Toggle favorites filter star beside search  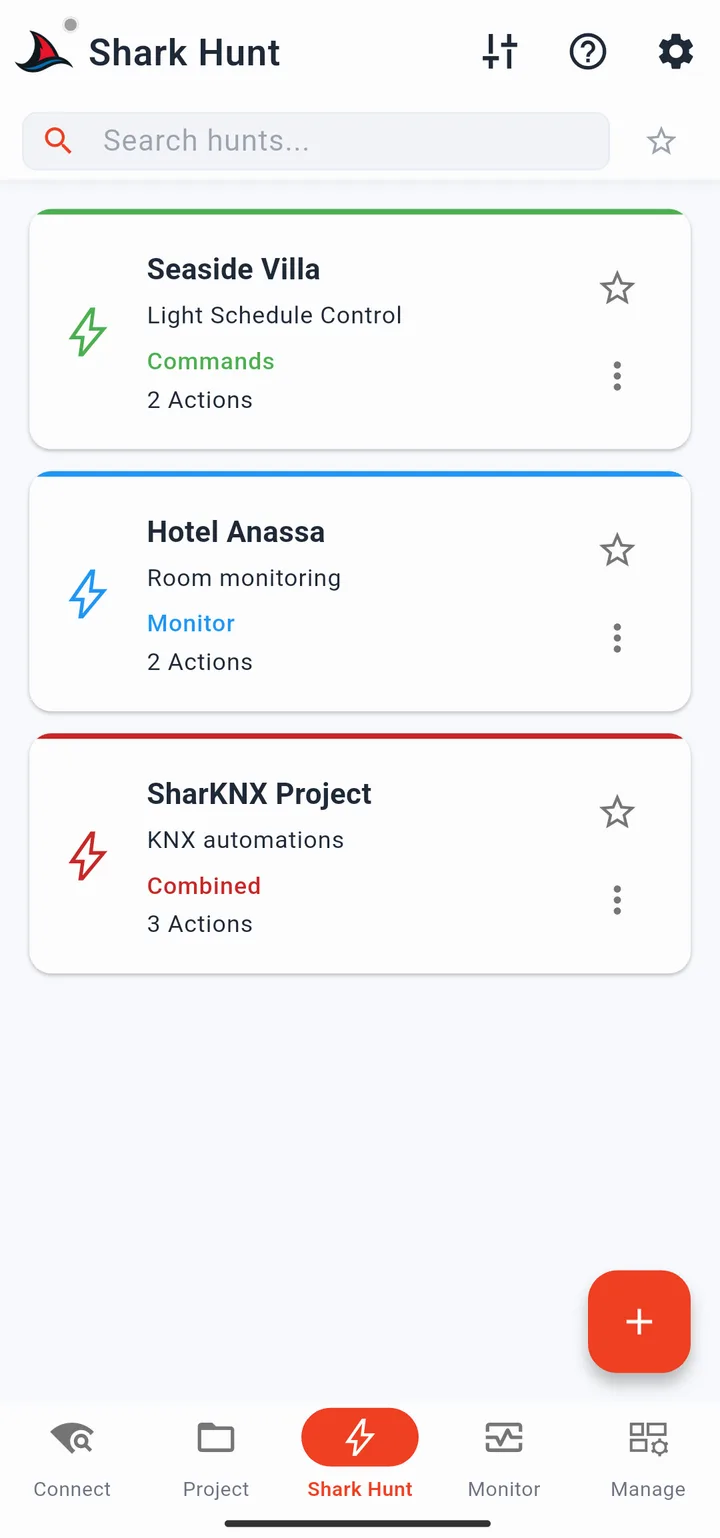(661, 141)
